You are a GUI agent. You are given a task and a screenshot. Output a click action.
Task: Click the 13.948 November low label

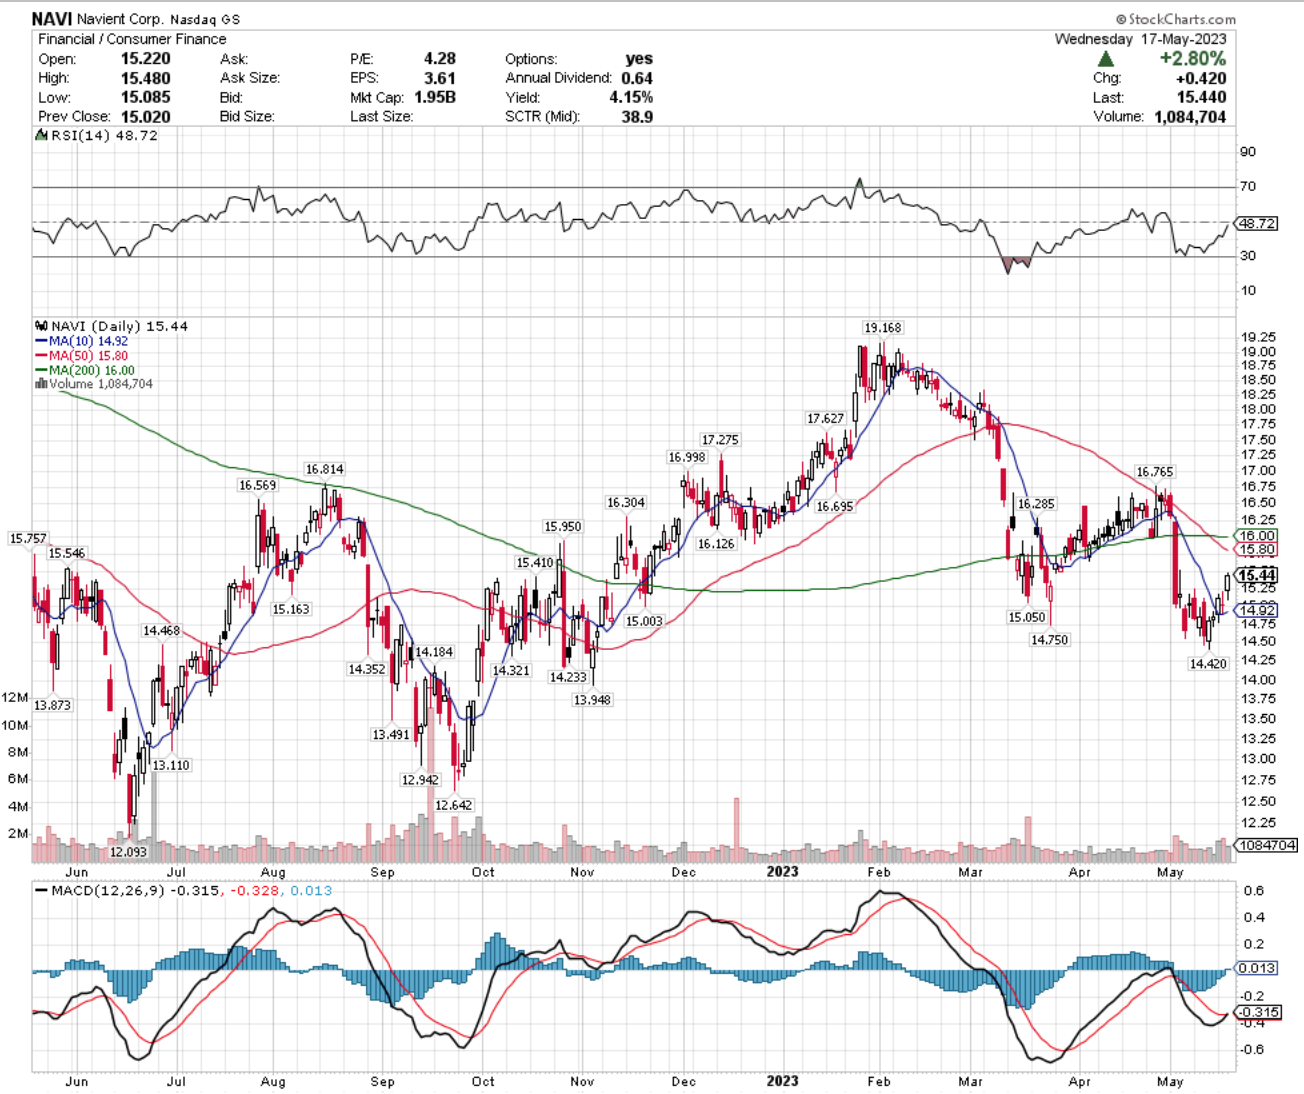[592, 700]
